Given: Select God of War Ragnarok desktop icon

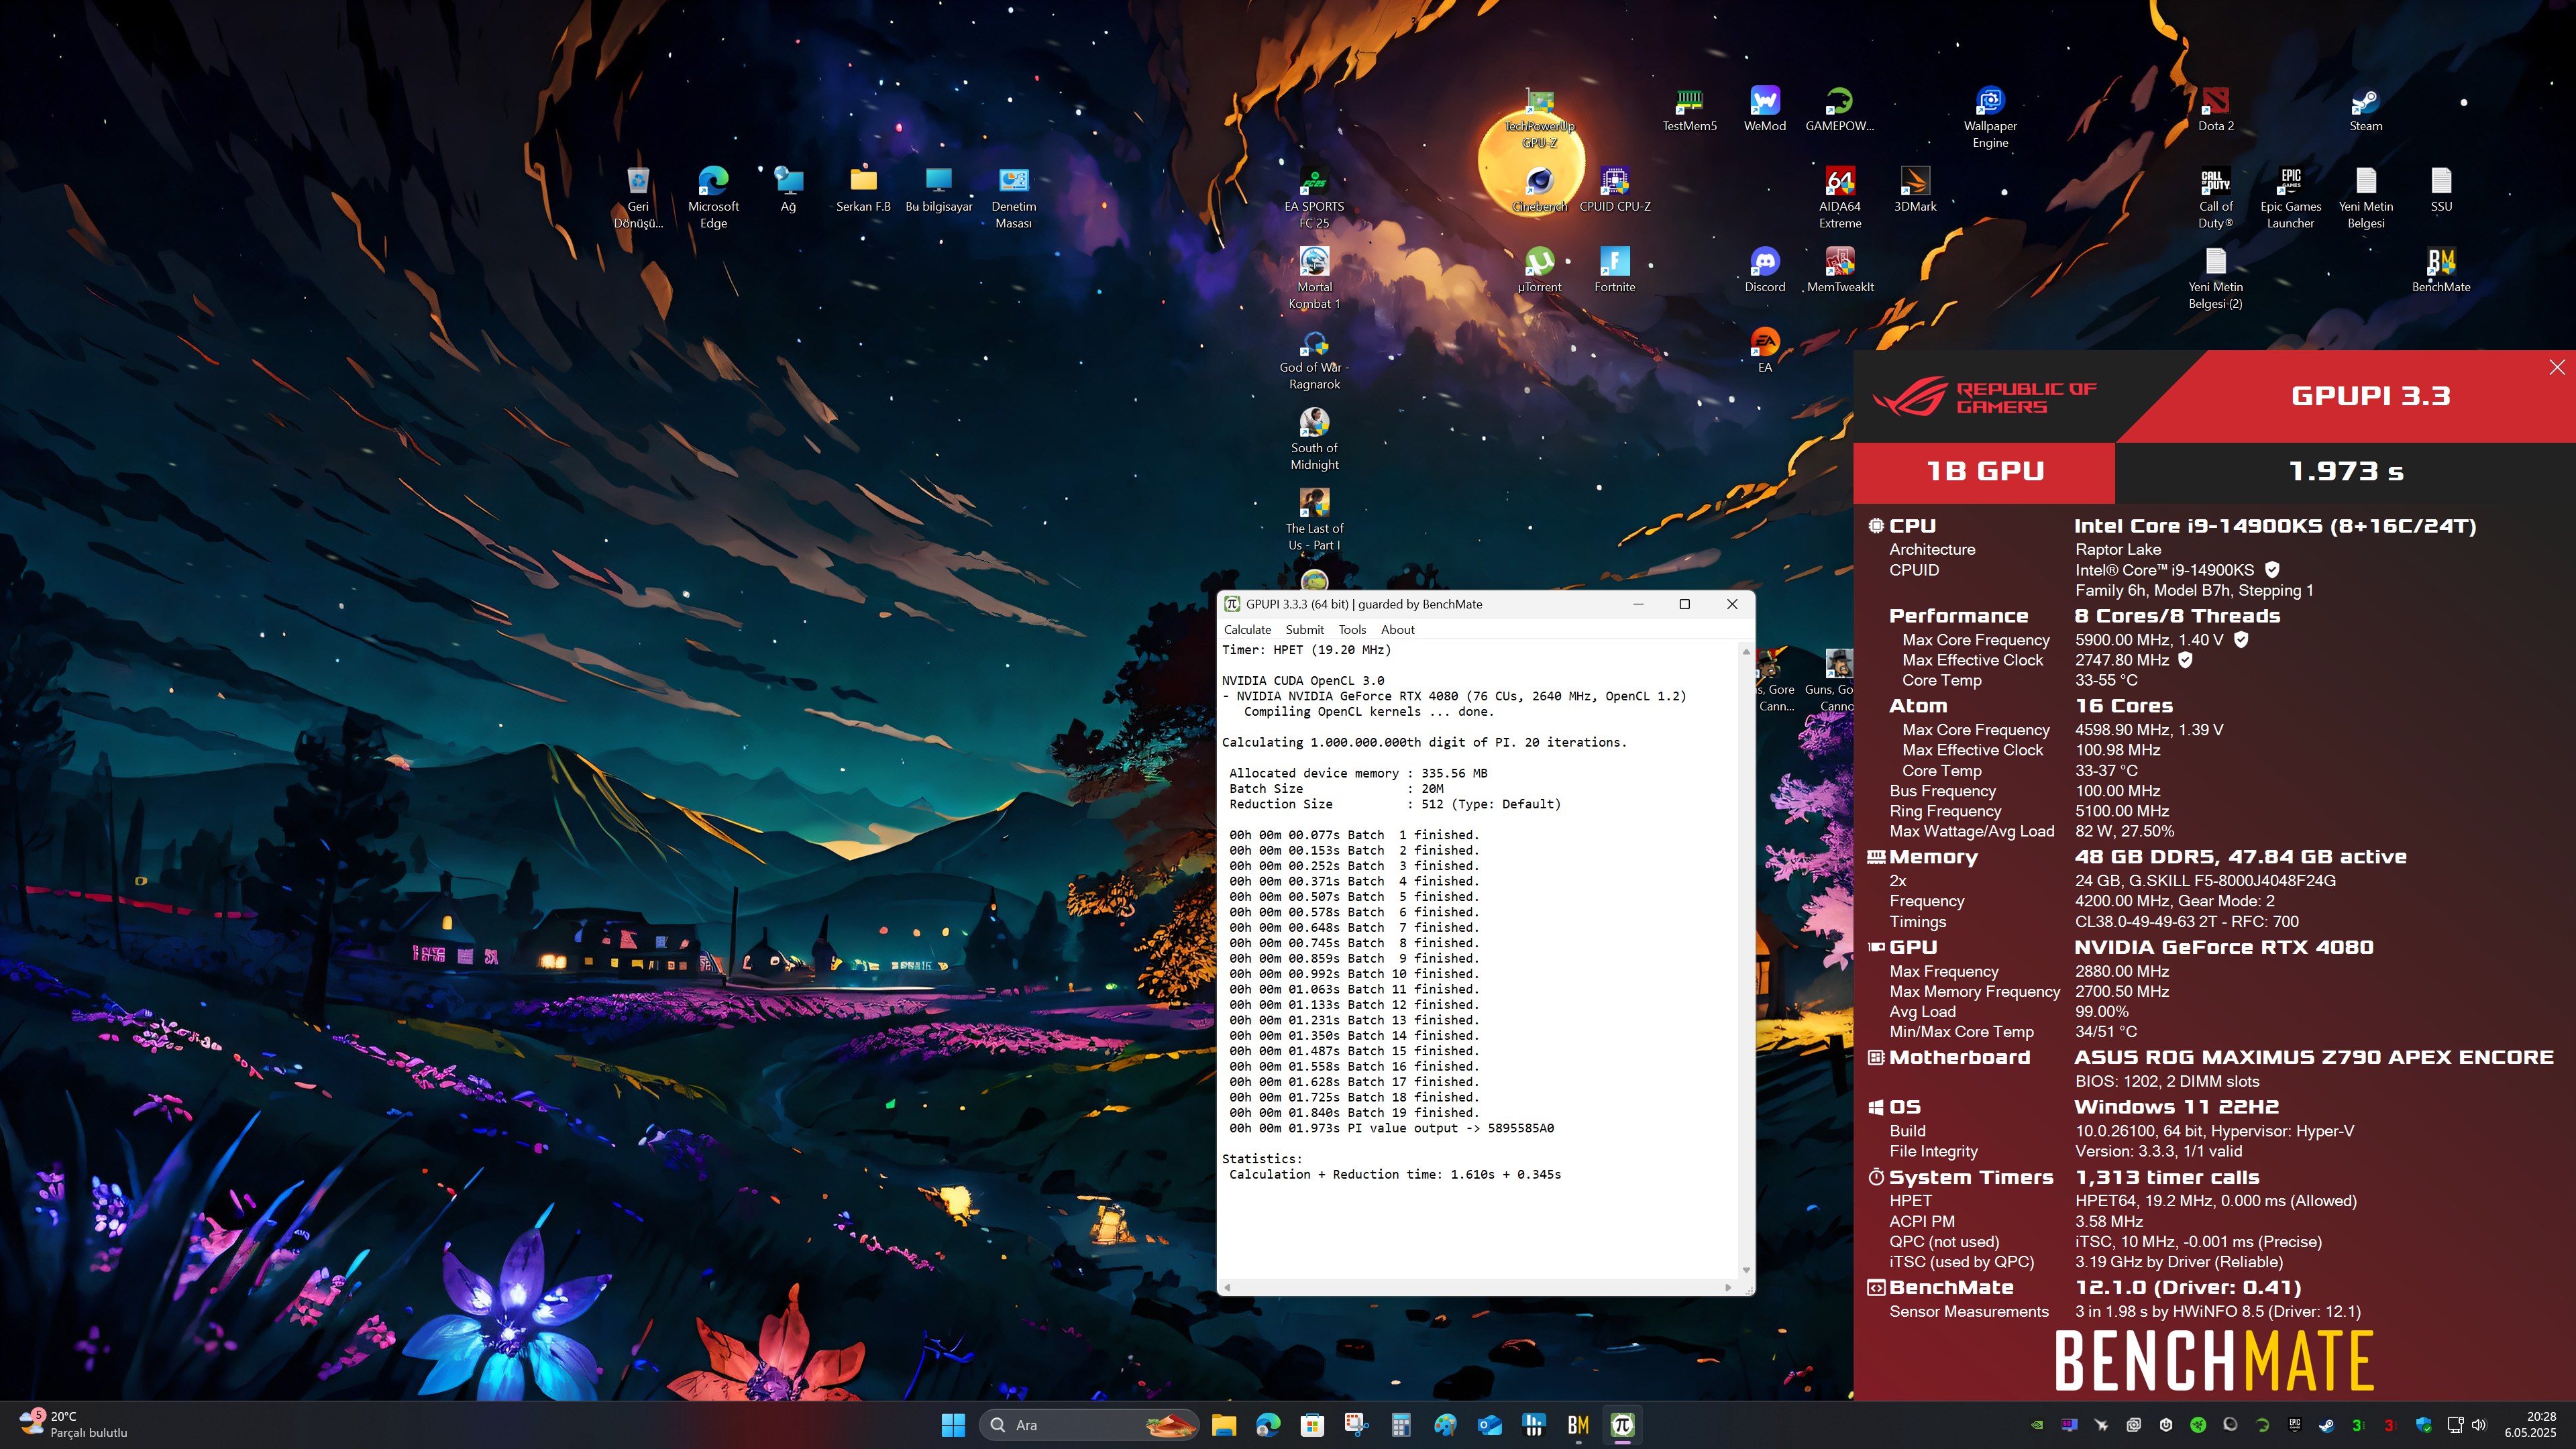Looking at the screenshot, I should coord(1314,359).
